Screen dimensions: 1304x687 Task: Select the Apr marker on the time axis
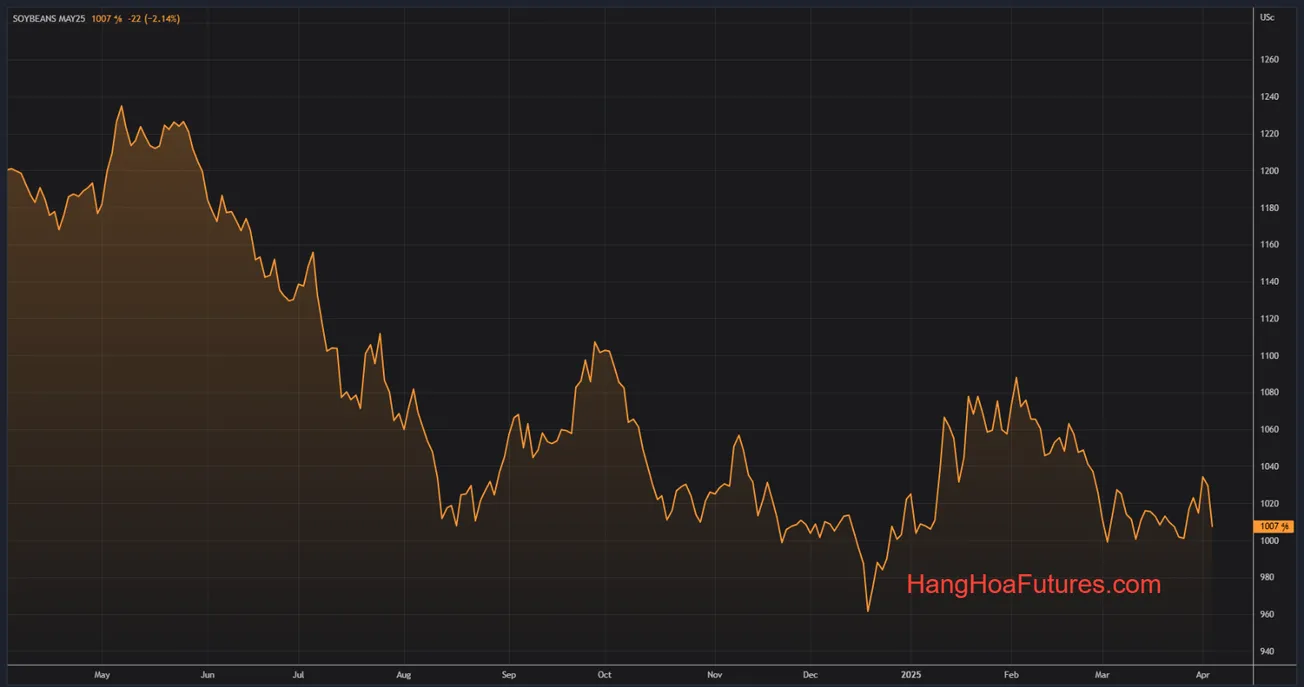pyautogui.click(x=1202, y=675)
